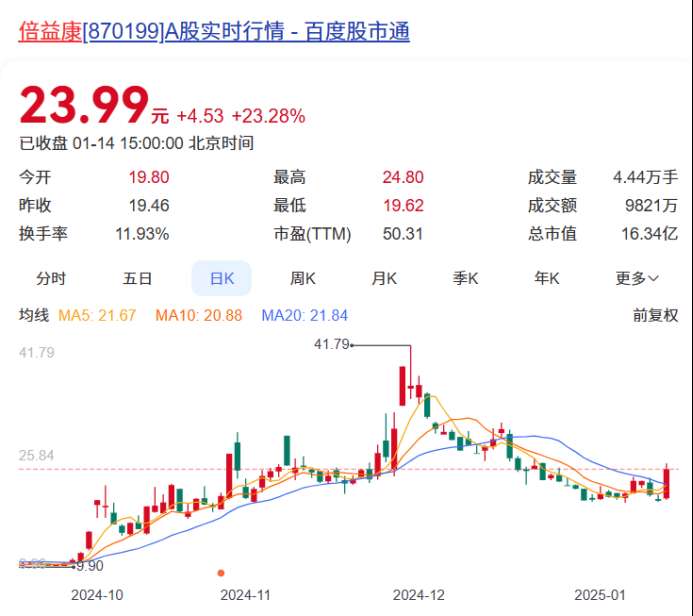Select the 日K chart tab
Screen dimensions: 693x616
click(221, 278)
